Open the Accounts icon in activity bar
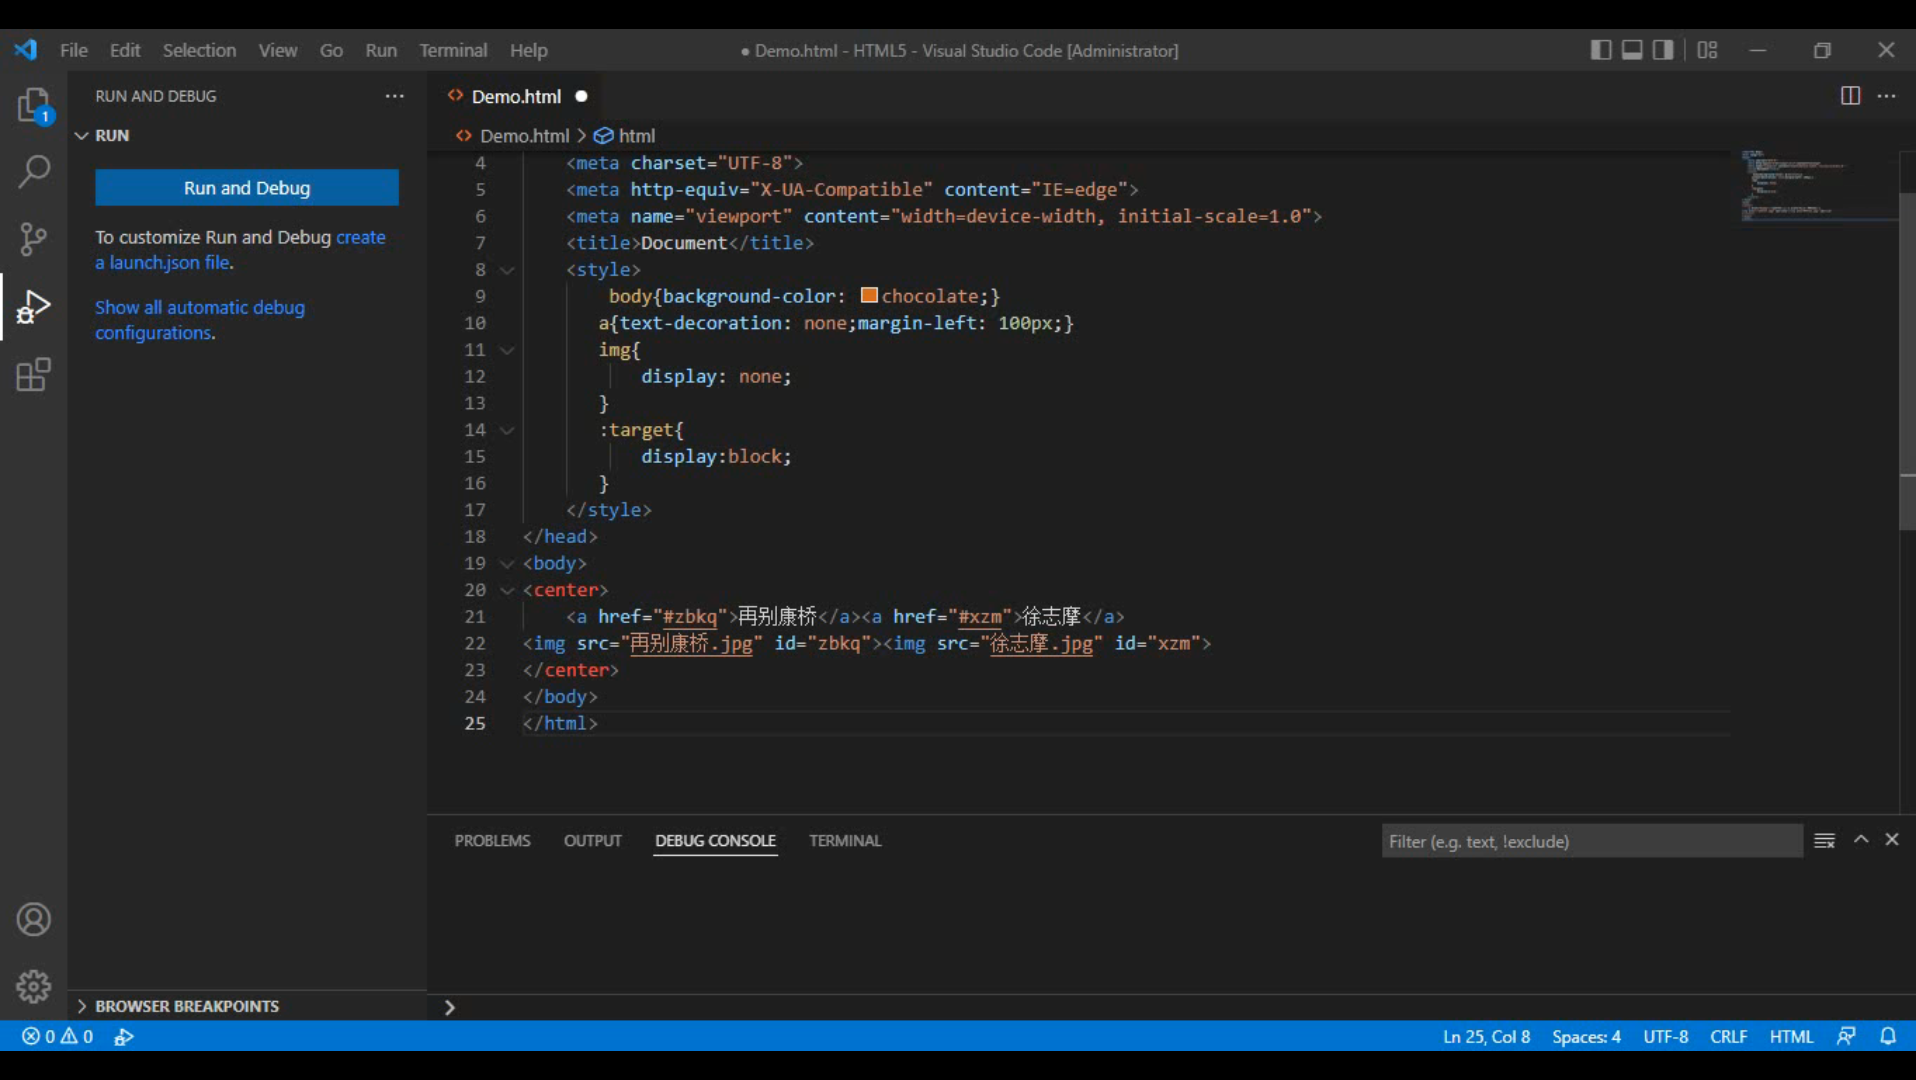Screen dimensions: 1916x1080 coord(33,919)
